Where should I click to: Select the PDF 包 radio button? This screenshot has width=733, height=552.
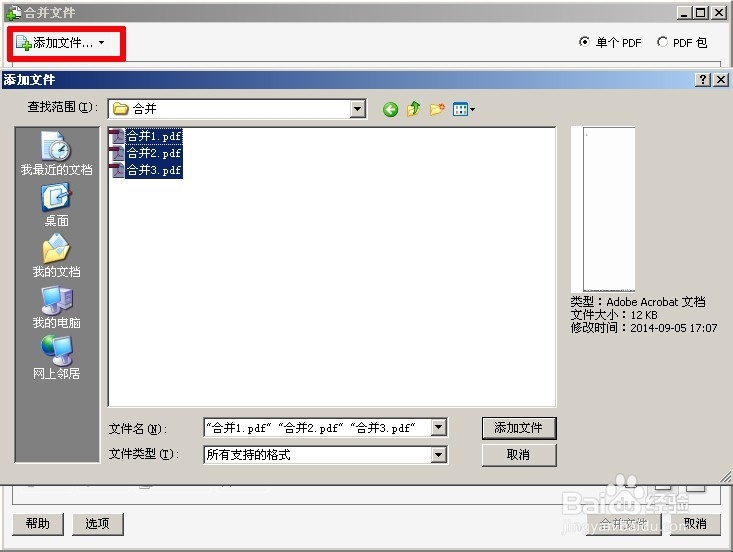pos(662,42)
